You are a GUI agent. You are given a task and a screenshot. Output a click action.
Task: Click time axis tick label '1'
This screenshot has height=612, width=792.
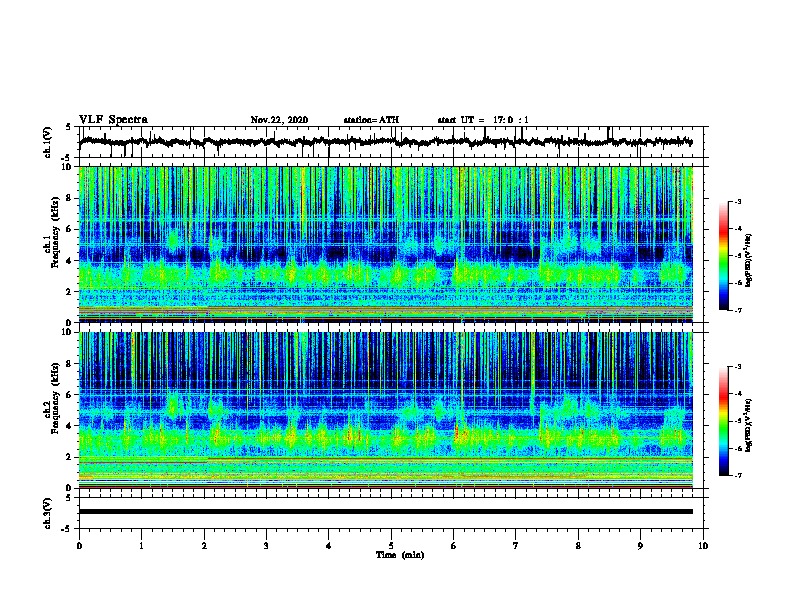(x=141, y=545)
